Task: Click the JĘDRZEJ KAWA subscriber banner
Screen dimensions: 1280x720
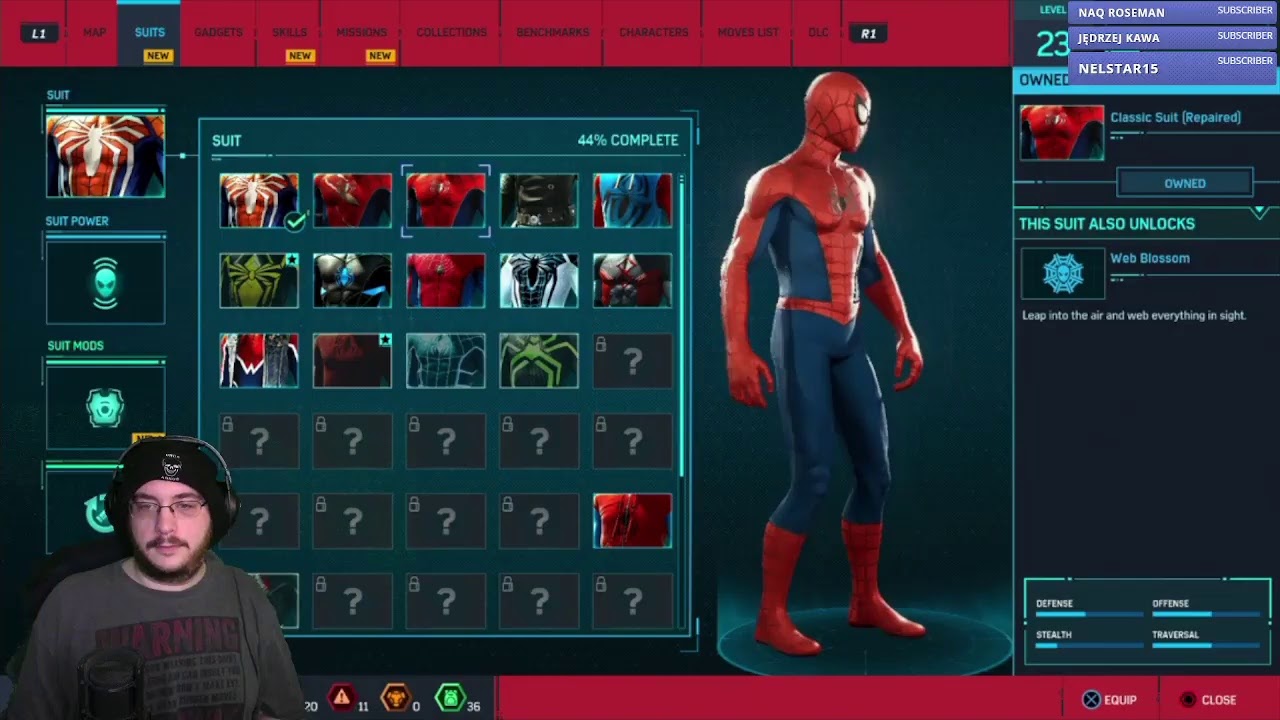Action: (1174, 38)
